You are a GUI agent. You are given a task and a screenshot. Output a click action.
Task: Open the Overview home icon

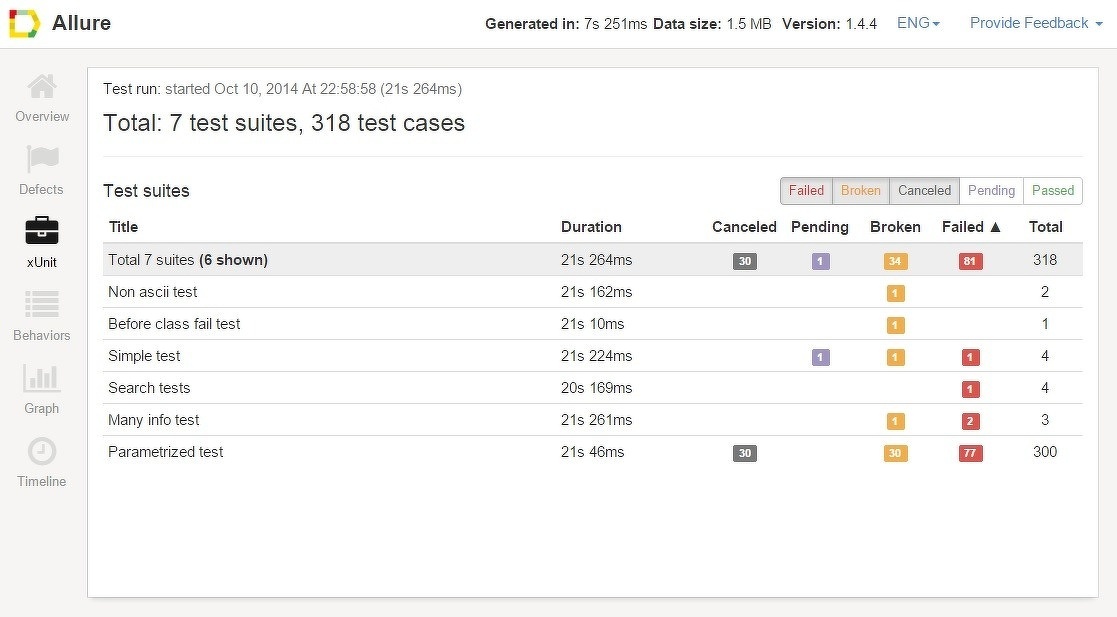click(42, 88)
